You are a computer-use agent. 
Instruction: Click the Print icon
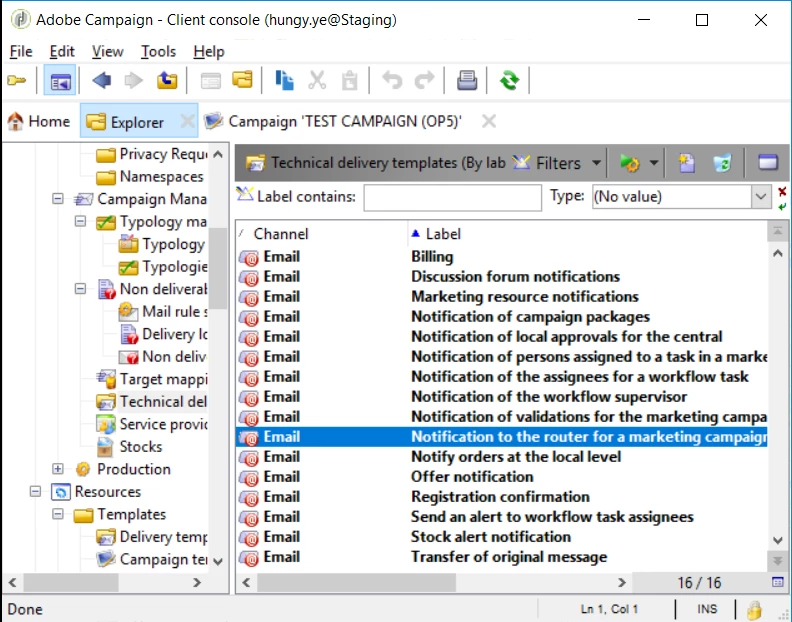tap(467, 80)
